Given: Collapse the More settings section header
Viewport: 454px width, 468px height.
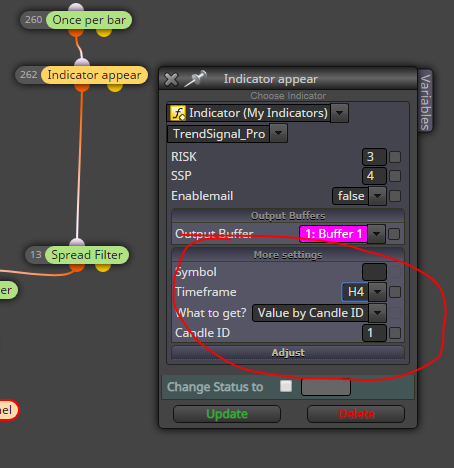Looking at the screenshot, I should (288, 255).
